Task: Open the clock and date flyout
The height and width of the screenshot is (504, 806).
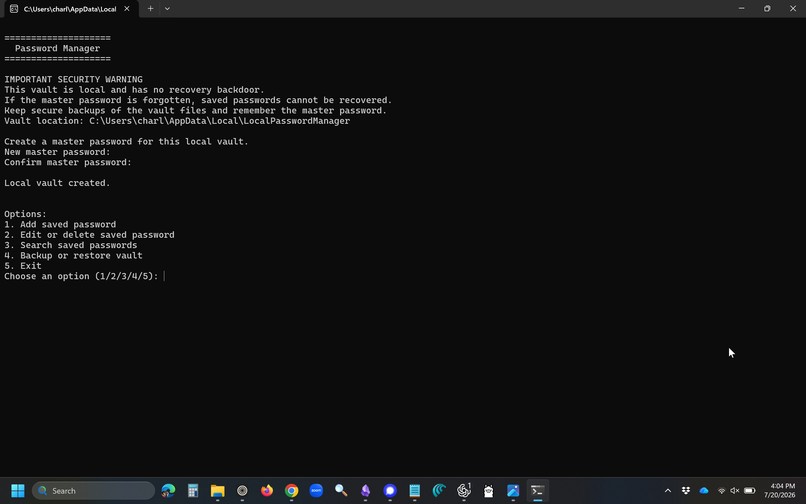Action: click(x=782, y=491)
